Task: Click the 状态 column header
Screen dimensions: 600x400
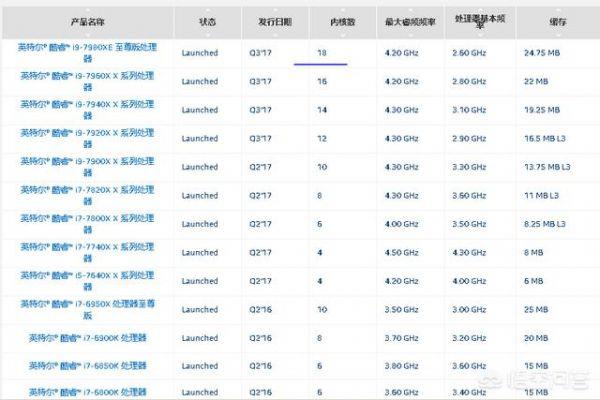Action: coord(206,20)
